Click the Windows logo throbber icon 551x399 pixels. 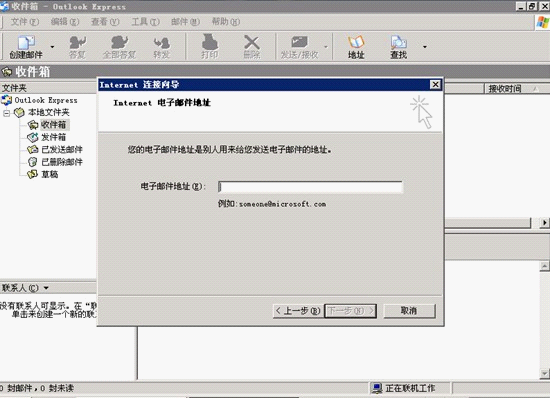click(x=543, y=22)
